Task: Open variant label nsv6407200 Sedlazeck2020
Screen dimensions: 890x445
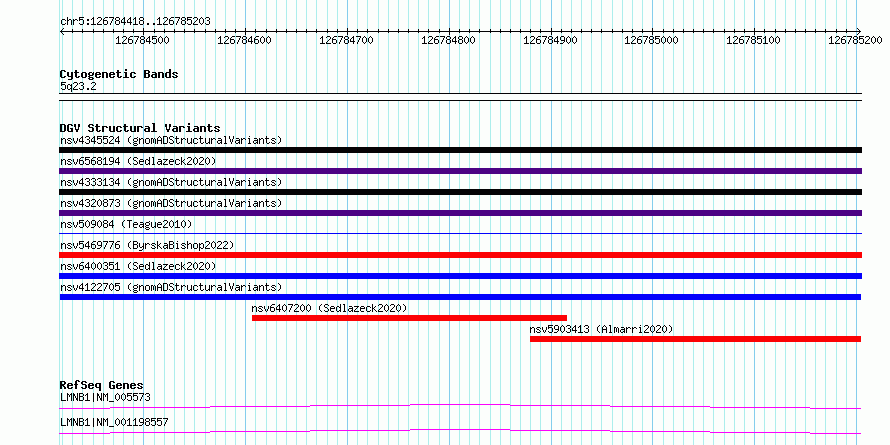Action: [x=329, y=308]
